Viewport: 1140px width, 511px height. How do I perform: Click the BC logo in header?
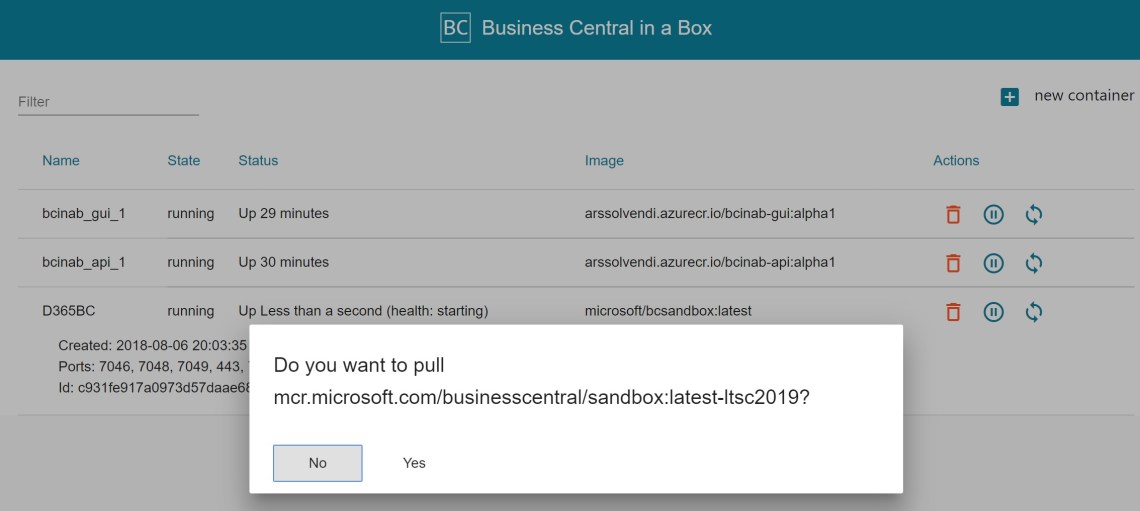click(455, 28)
